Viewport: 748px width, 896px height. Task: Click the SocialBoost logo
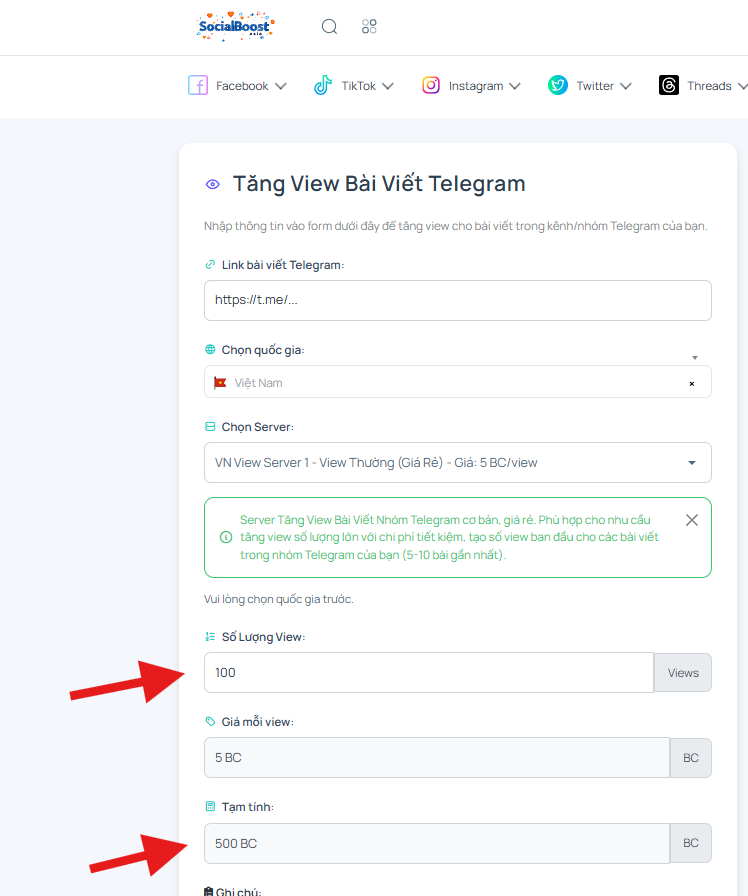(235, 26)
